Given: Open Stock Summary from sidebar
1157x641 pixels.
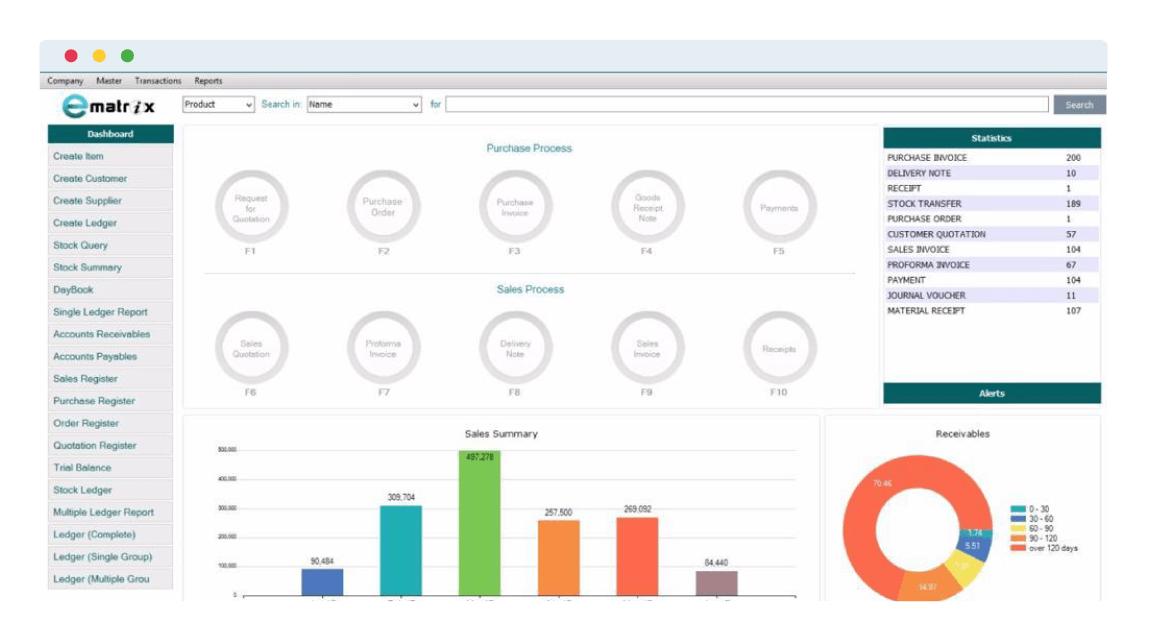Looking at the screenshot, I should click(88, 268).
